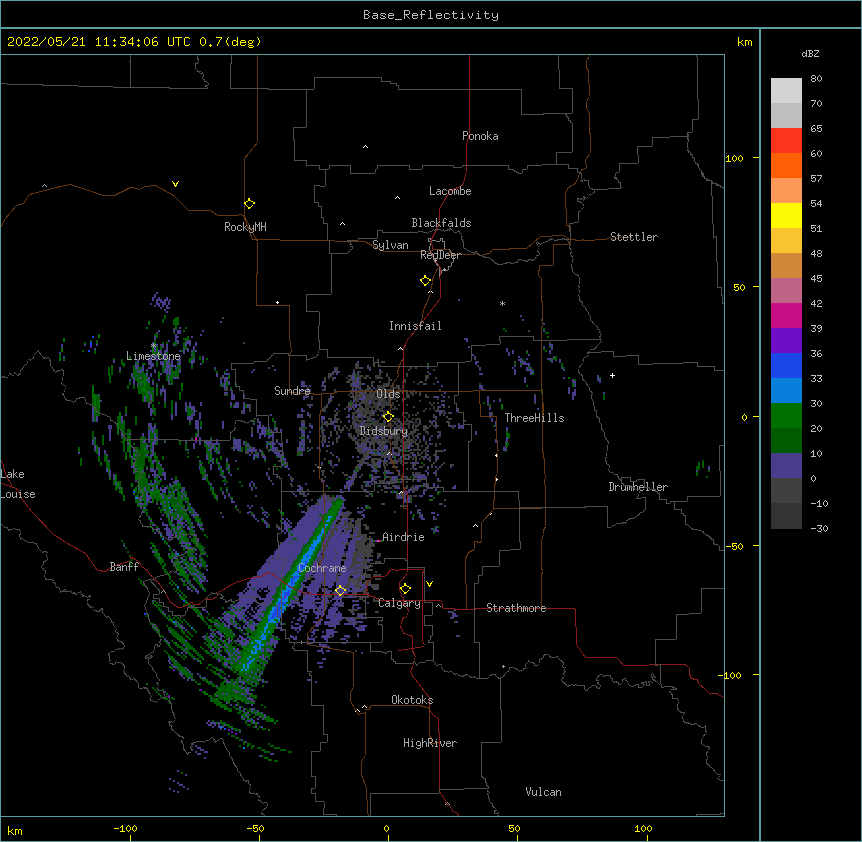Select the purple 36–39 dBZ legend swatch

(786, 341)
